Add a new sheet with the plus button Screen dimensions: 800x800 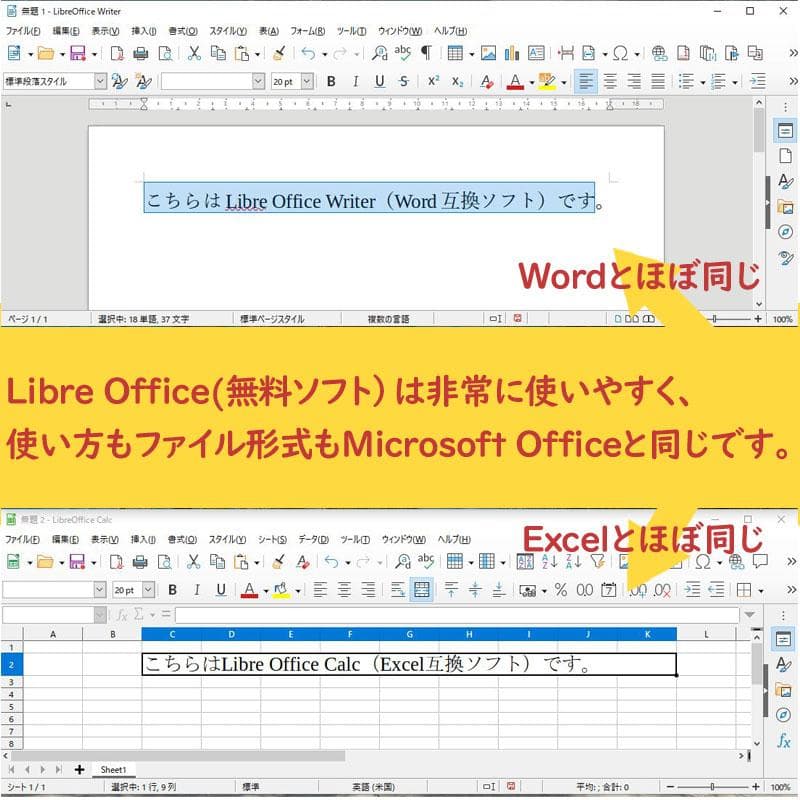pos(78,769)
